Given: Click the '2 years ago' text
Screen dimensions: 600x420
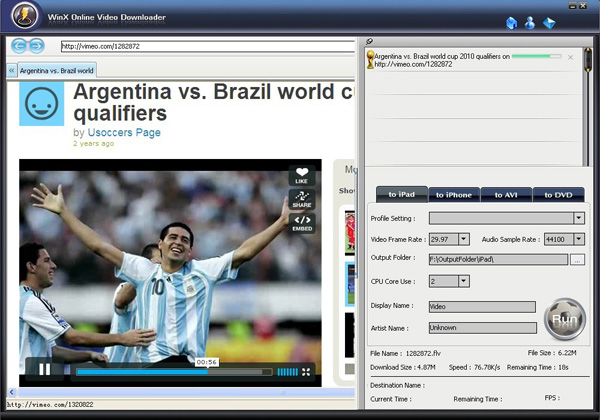Looking at the screenshot, I should click(x=93, y=143).
